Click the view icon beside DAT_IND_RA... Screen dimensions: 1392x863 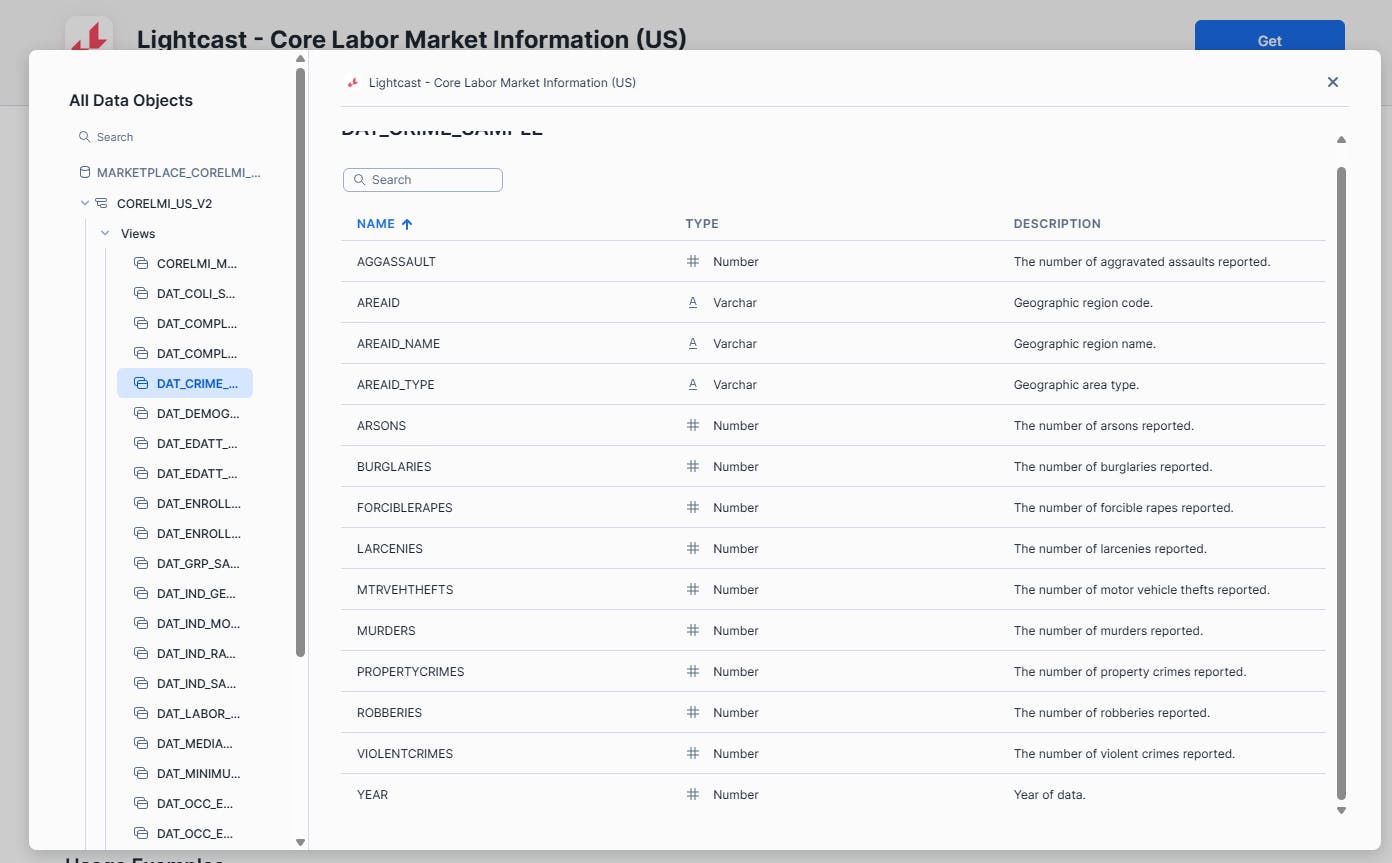[141, 653]
